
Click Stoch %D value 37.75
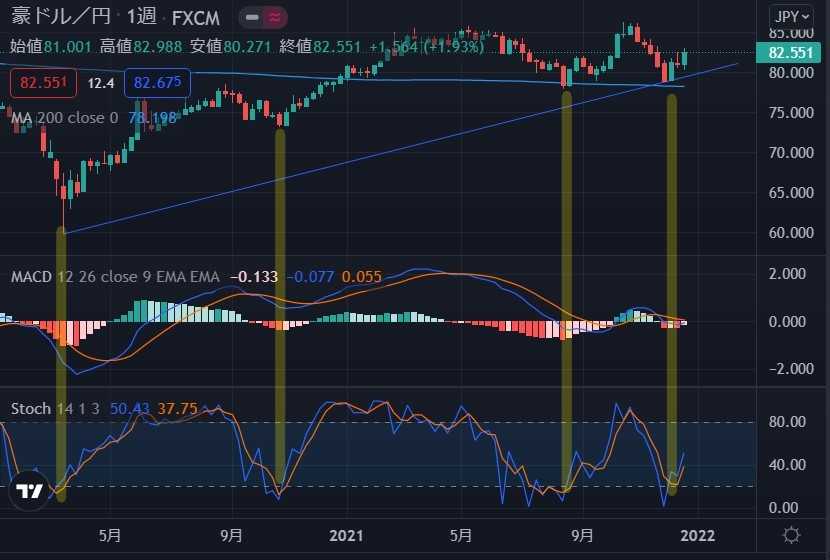[x=177, y=409]
